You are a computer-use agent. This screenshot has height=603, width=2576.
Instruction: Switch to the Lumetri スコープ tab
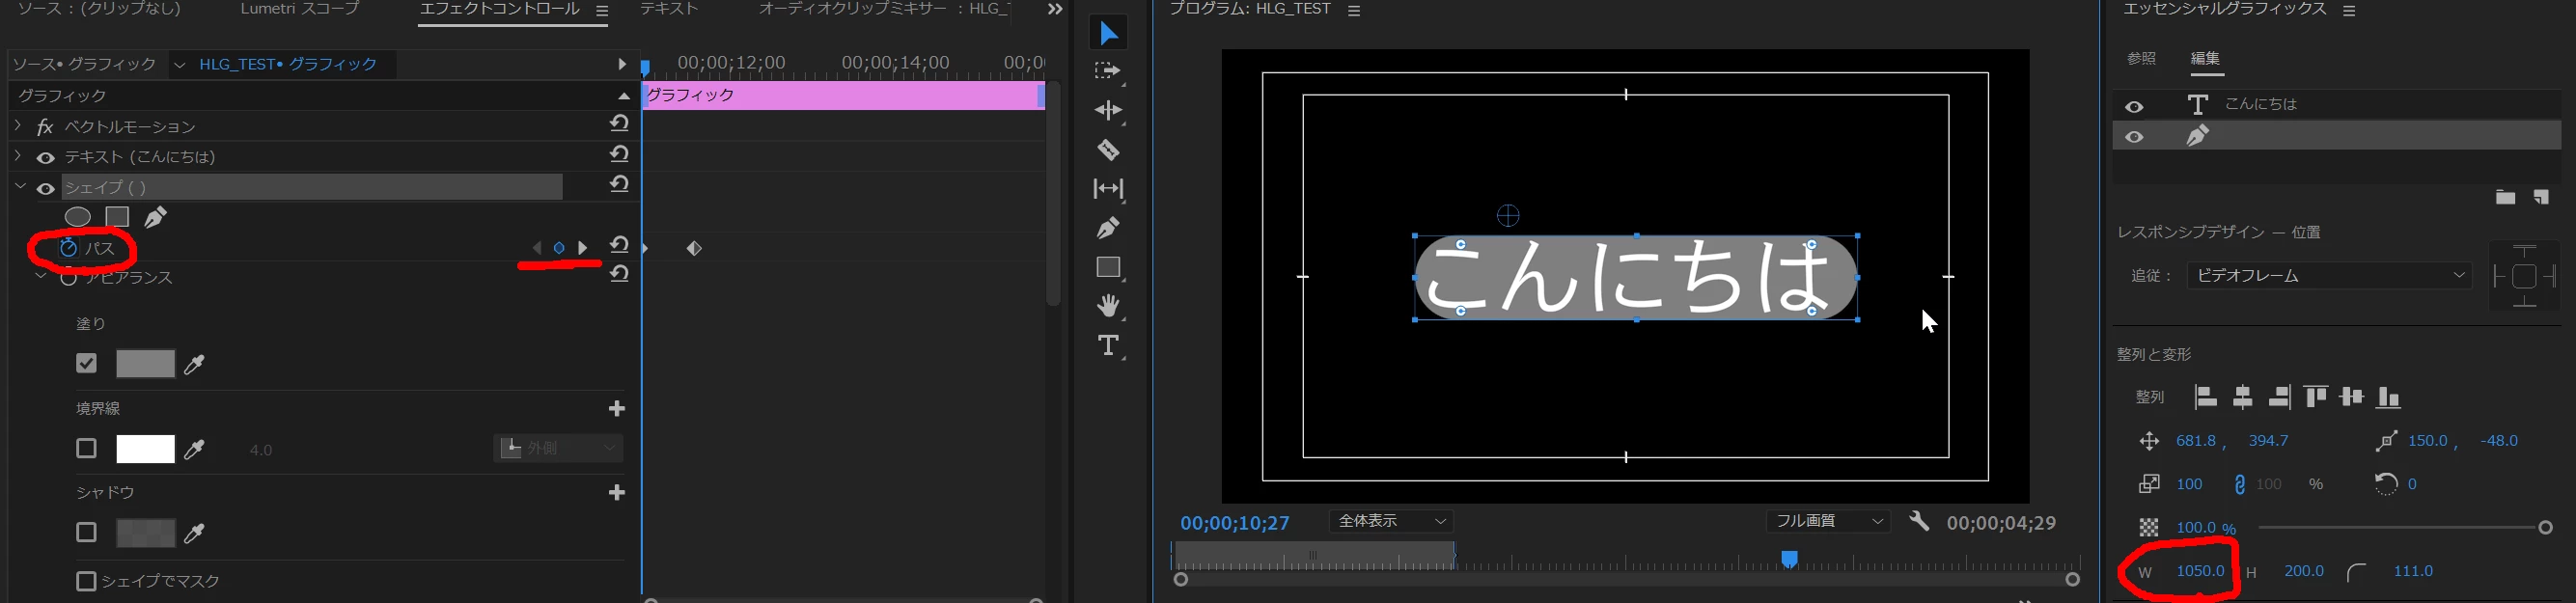(299, 9)
